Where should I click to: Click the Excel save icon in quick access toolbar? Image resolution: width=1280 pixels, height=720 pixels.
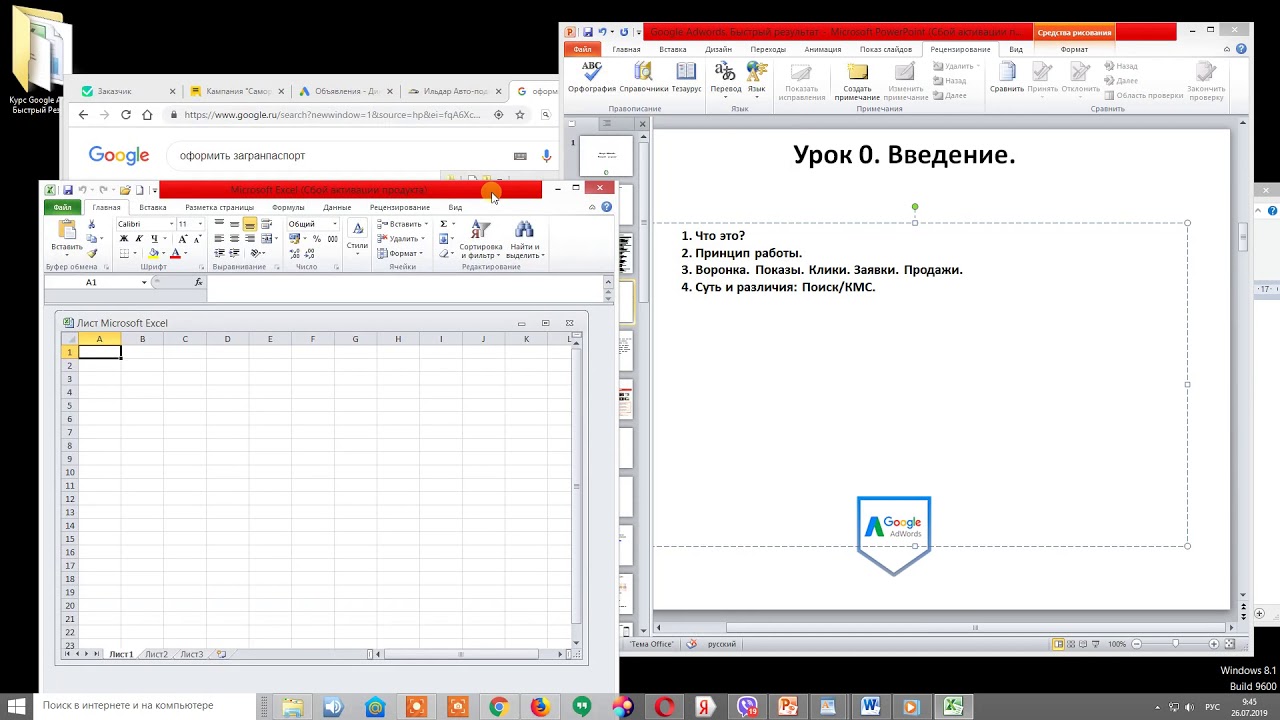[x=67, y=190]
